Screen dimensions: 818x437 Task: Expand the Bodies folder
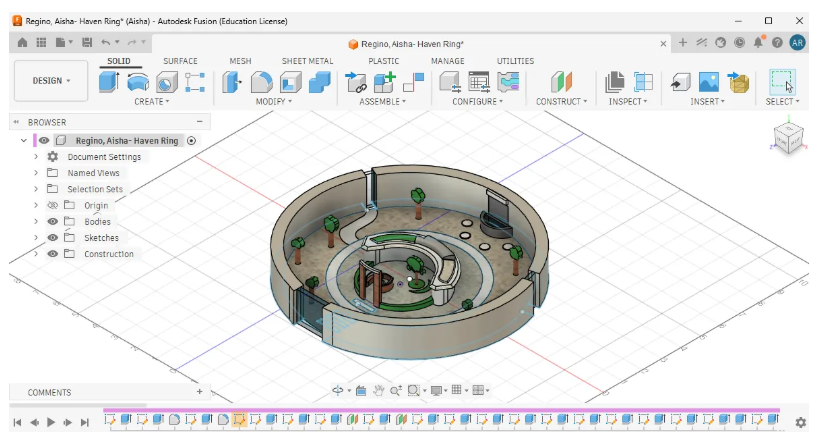tap(36, 221)
